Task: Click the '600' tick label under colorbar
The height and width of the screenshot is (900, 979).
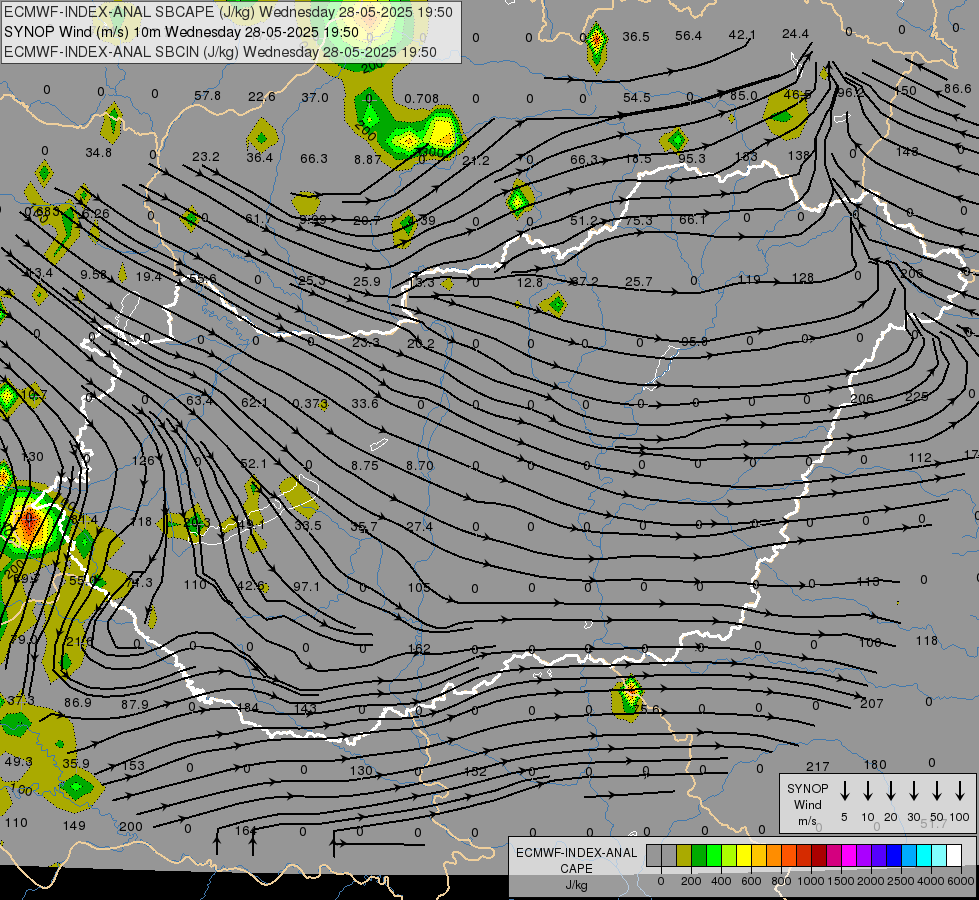Action: [x=751, y=881]
